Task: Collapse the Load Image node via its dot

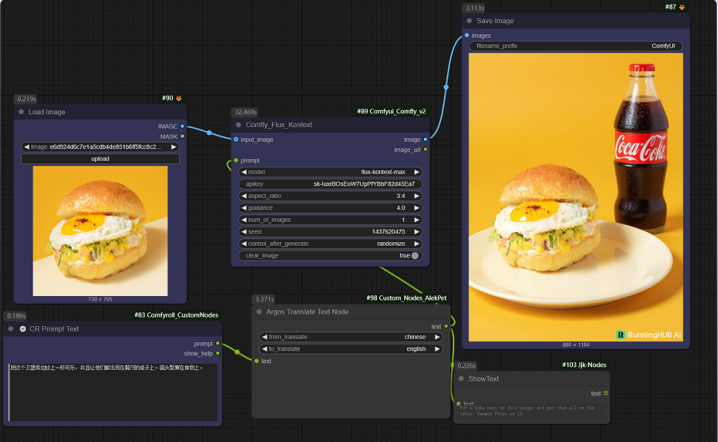Action: 21,112
